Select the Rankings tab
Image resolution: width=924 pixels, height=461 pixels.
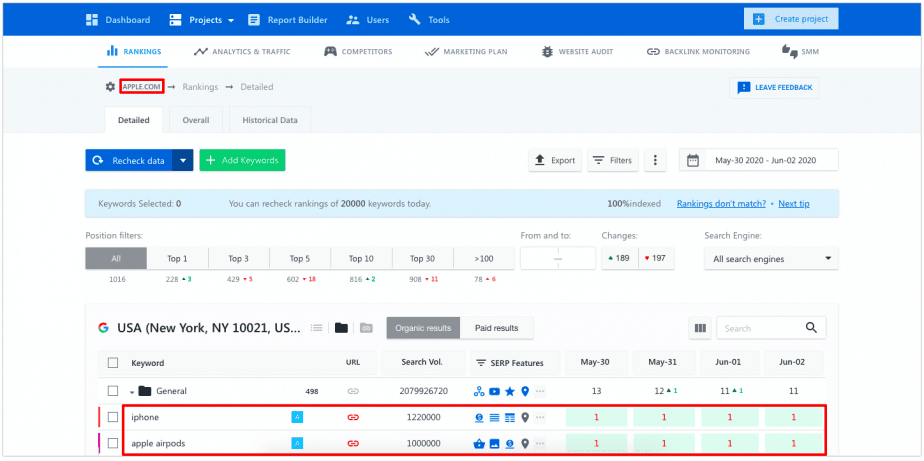[x=133, y=51]
